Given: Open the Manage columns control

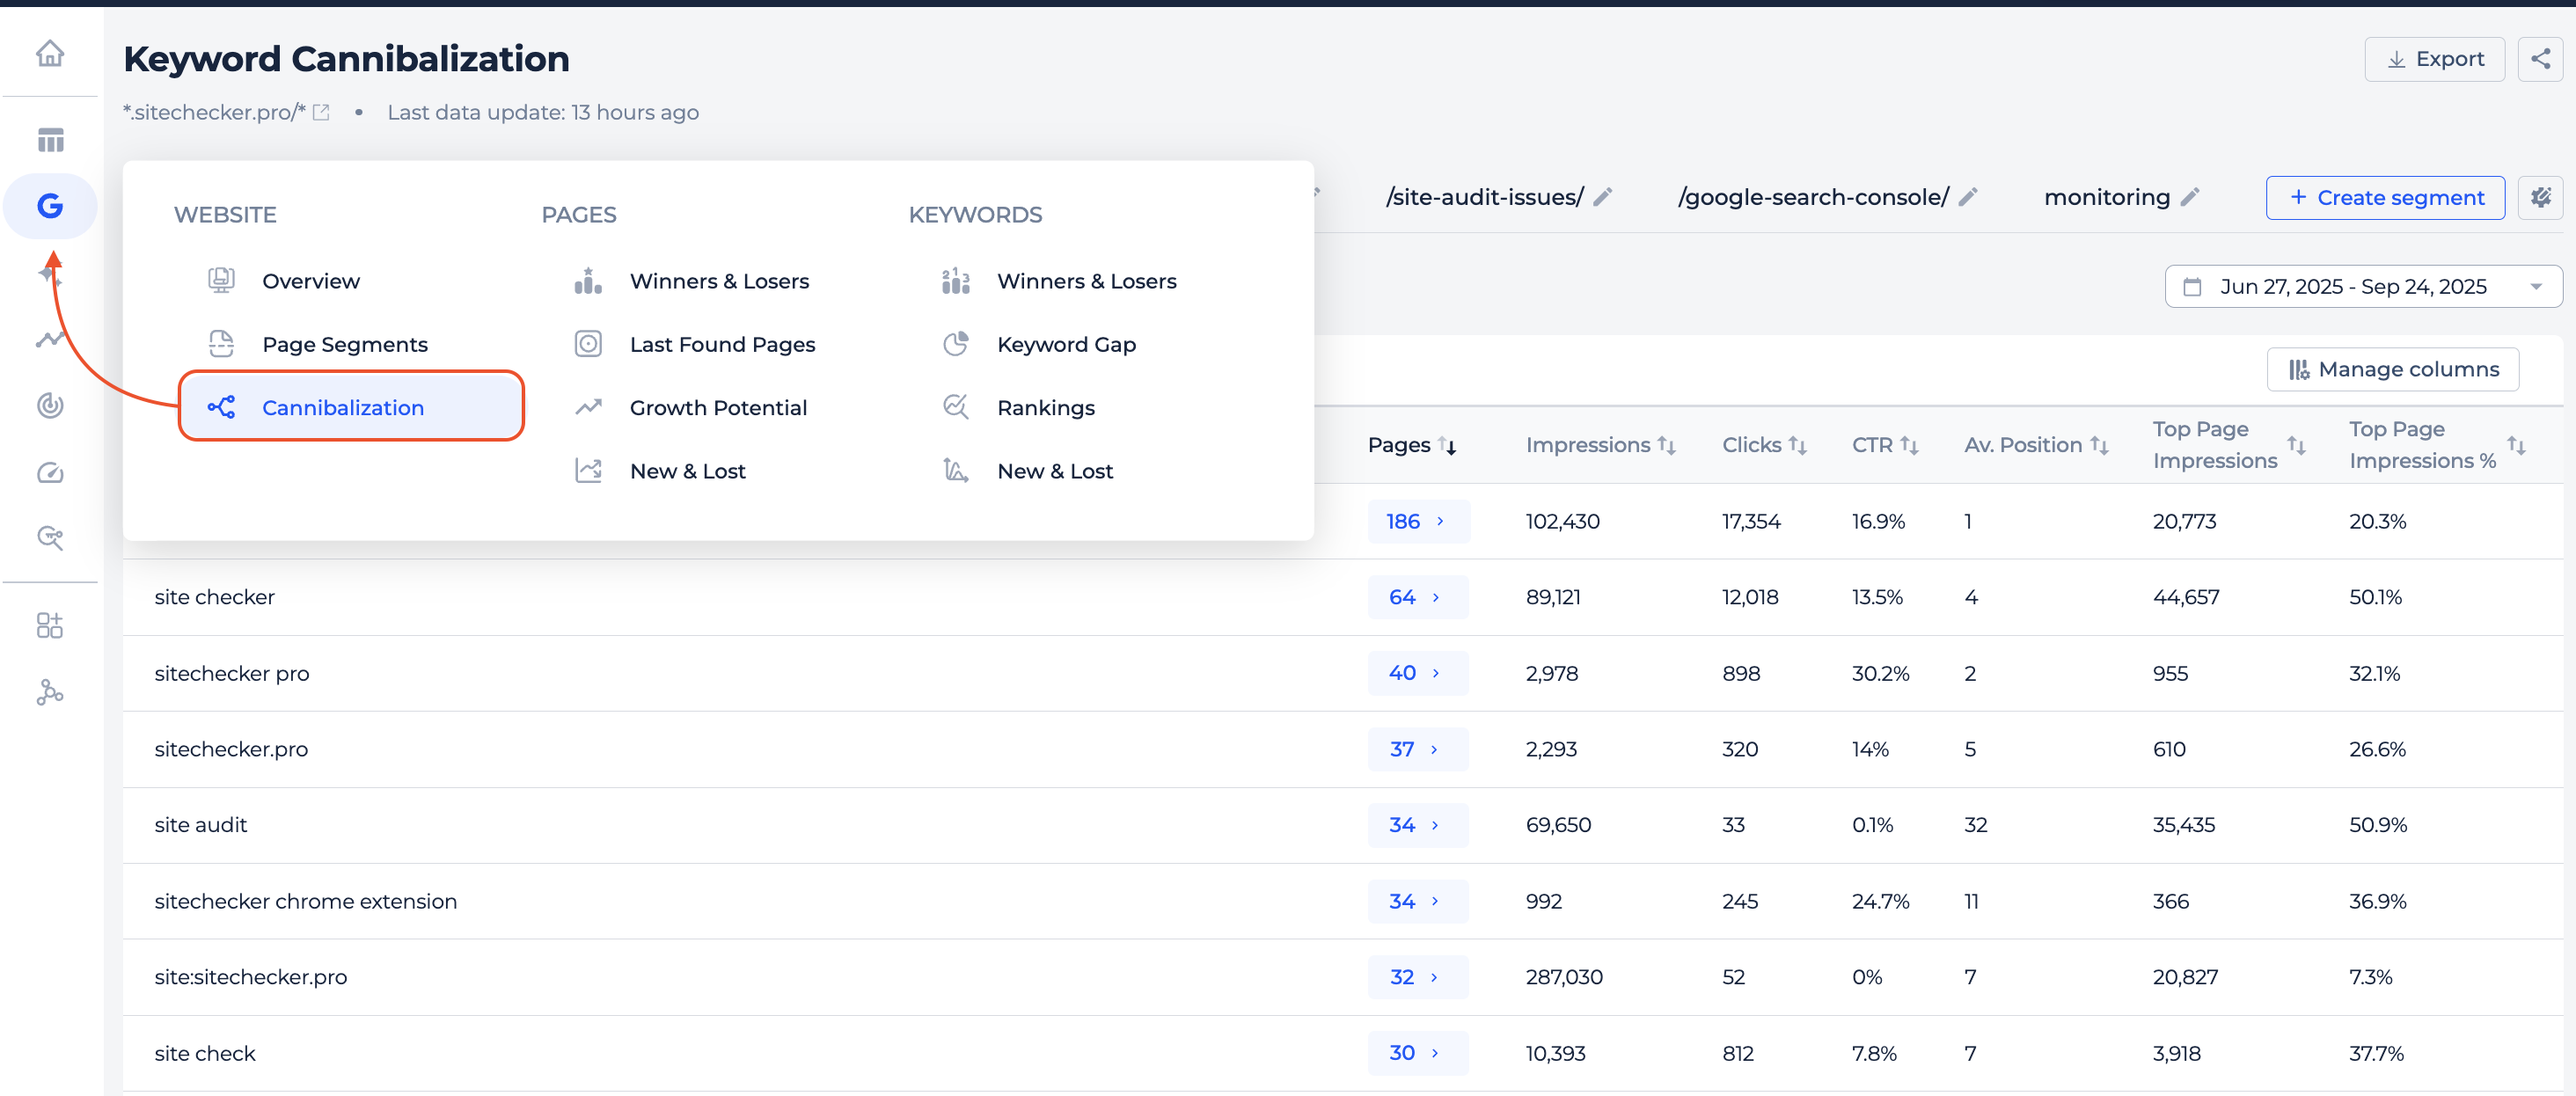Looking at the screenshot, I should (2393, 369).
